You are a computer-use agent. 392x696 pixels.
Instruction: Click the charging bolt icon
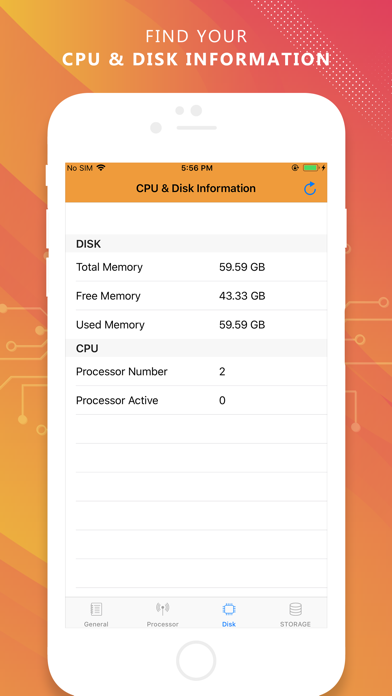point(323,168)
